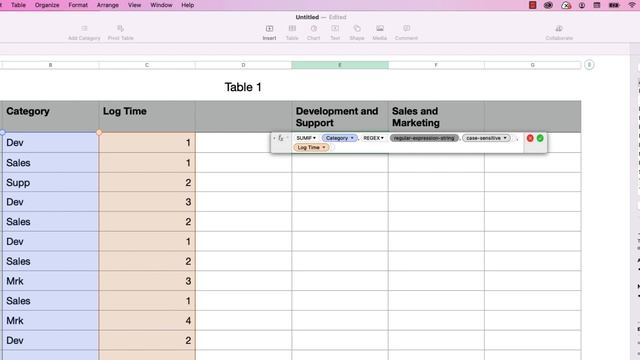Click the circular account icon in menu bar
Viewport: 640px width, 360px height.
(x=582, y=5)
